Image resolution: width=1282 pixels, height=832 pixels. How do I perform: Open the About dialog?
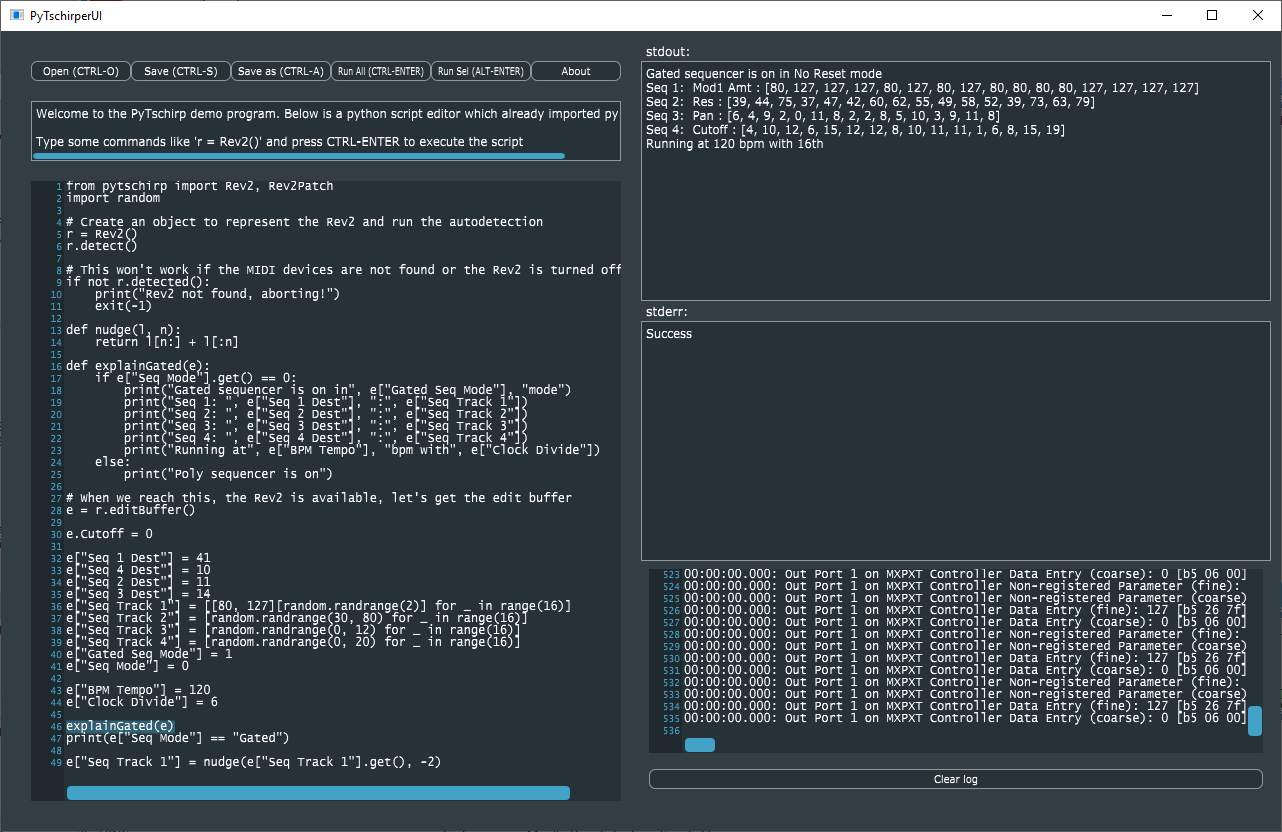tap(576, 71)
